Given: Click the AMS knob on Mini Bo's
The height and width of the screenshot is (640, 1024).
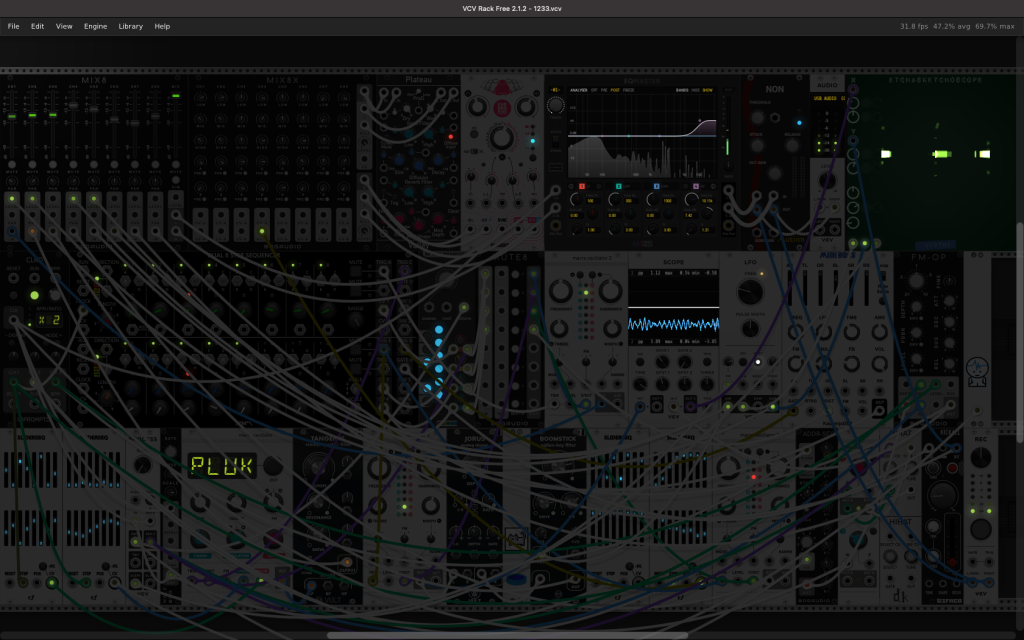Looking at the screenshot, I should tap(880, 332).
